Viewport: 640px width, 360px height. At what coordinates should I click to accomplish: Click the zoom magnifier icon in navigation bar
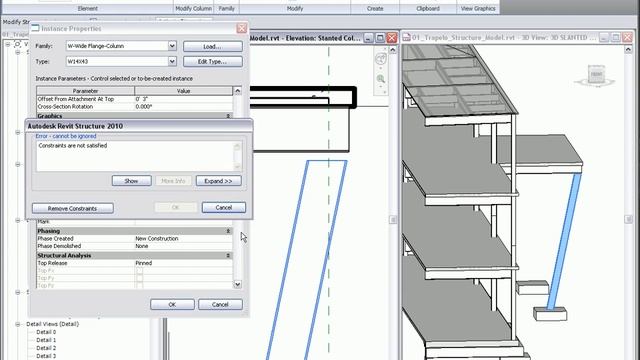point(381,79)
